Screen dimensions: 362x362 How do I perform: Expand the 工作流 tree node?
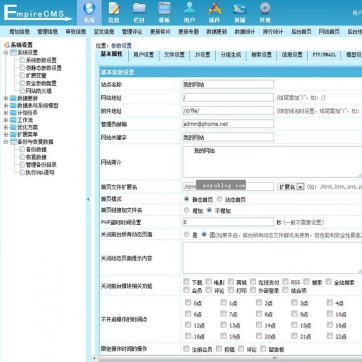pos(6,120)
